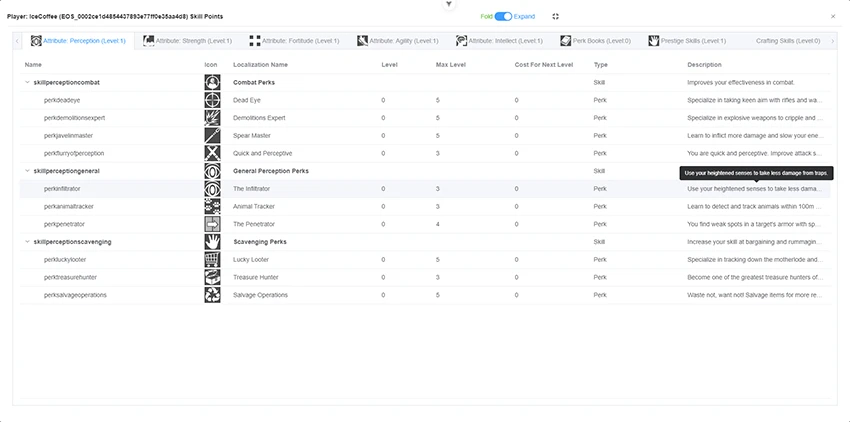The height and width of the screenshot is (422, 850).
Task: Click the Expand label text
Action: (524, 16)
